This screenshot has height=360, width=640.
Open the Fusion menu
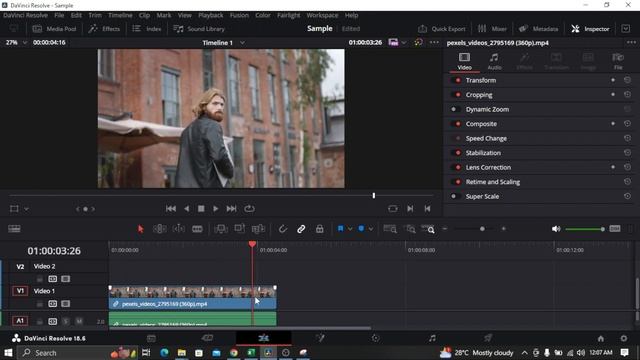(239, 15)
